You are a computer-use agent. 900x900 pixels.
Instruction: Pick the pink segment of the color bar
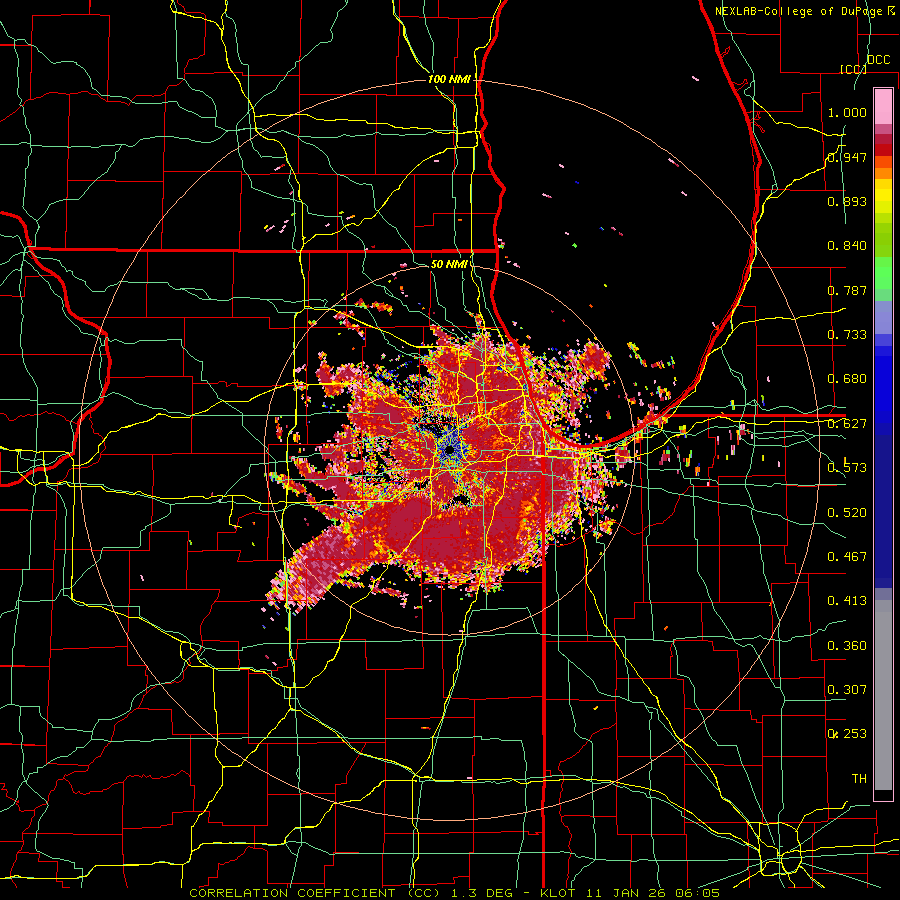pos(883,106)
